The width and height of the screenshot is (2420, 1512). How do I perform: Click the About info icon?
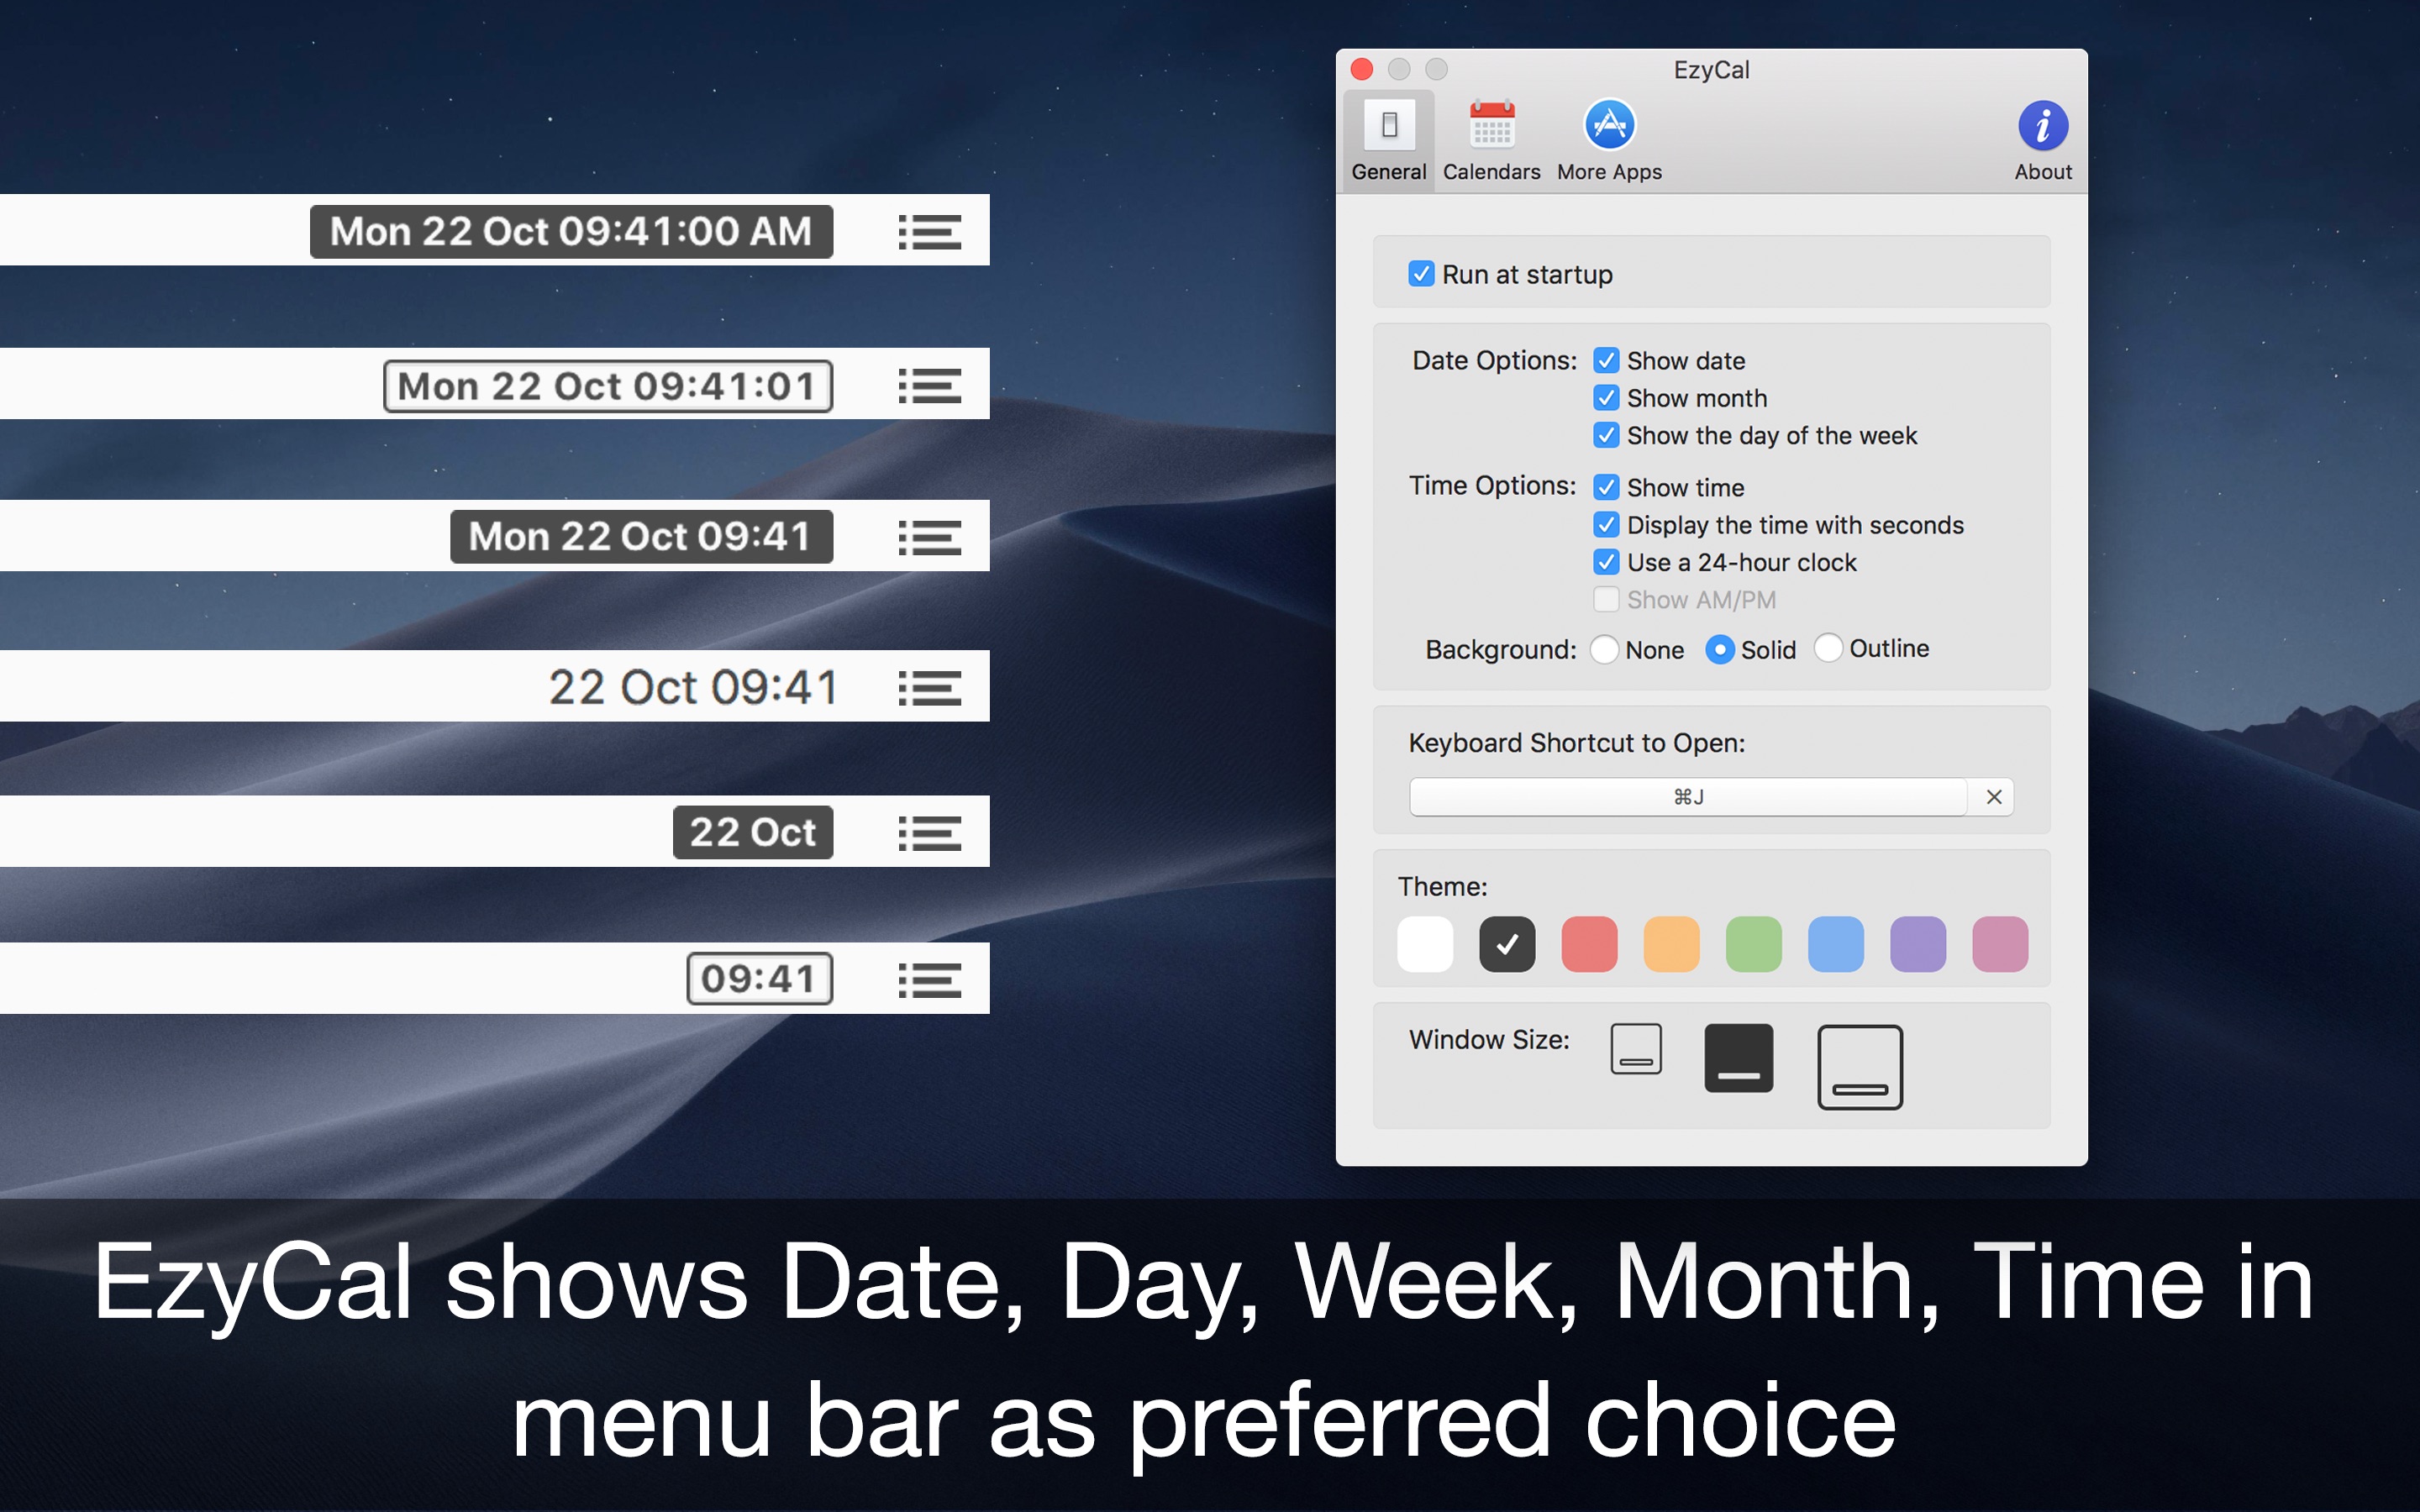pyautogui.click(x=2042, y=127)
